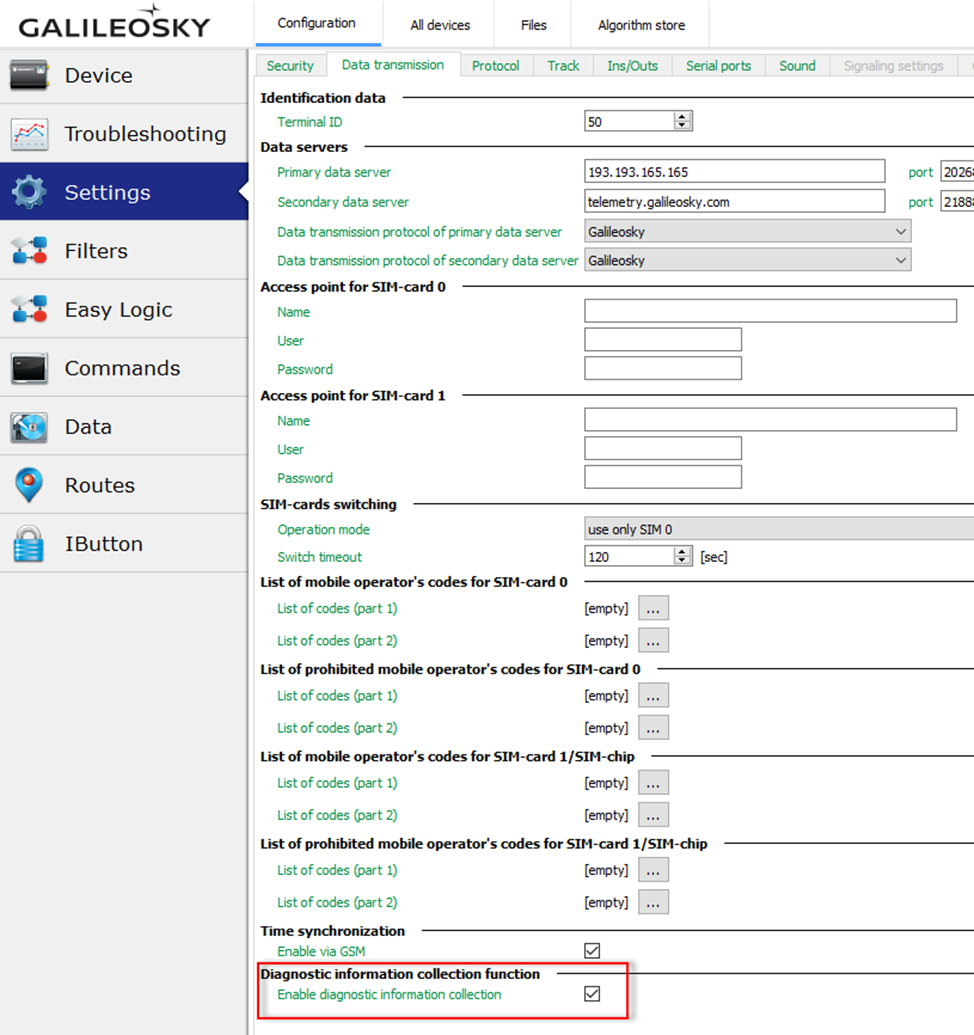Open the Easy Logic icon
974x1035 pixels.
pos(29,309)
